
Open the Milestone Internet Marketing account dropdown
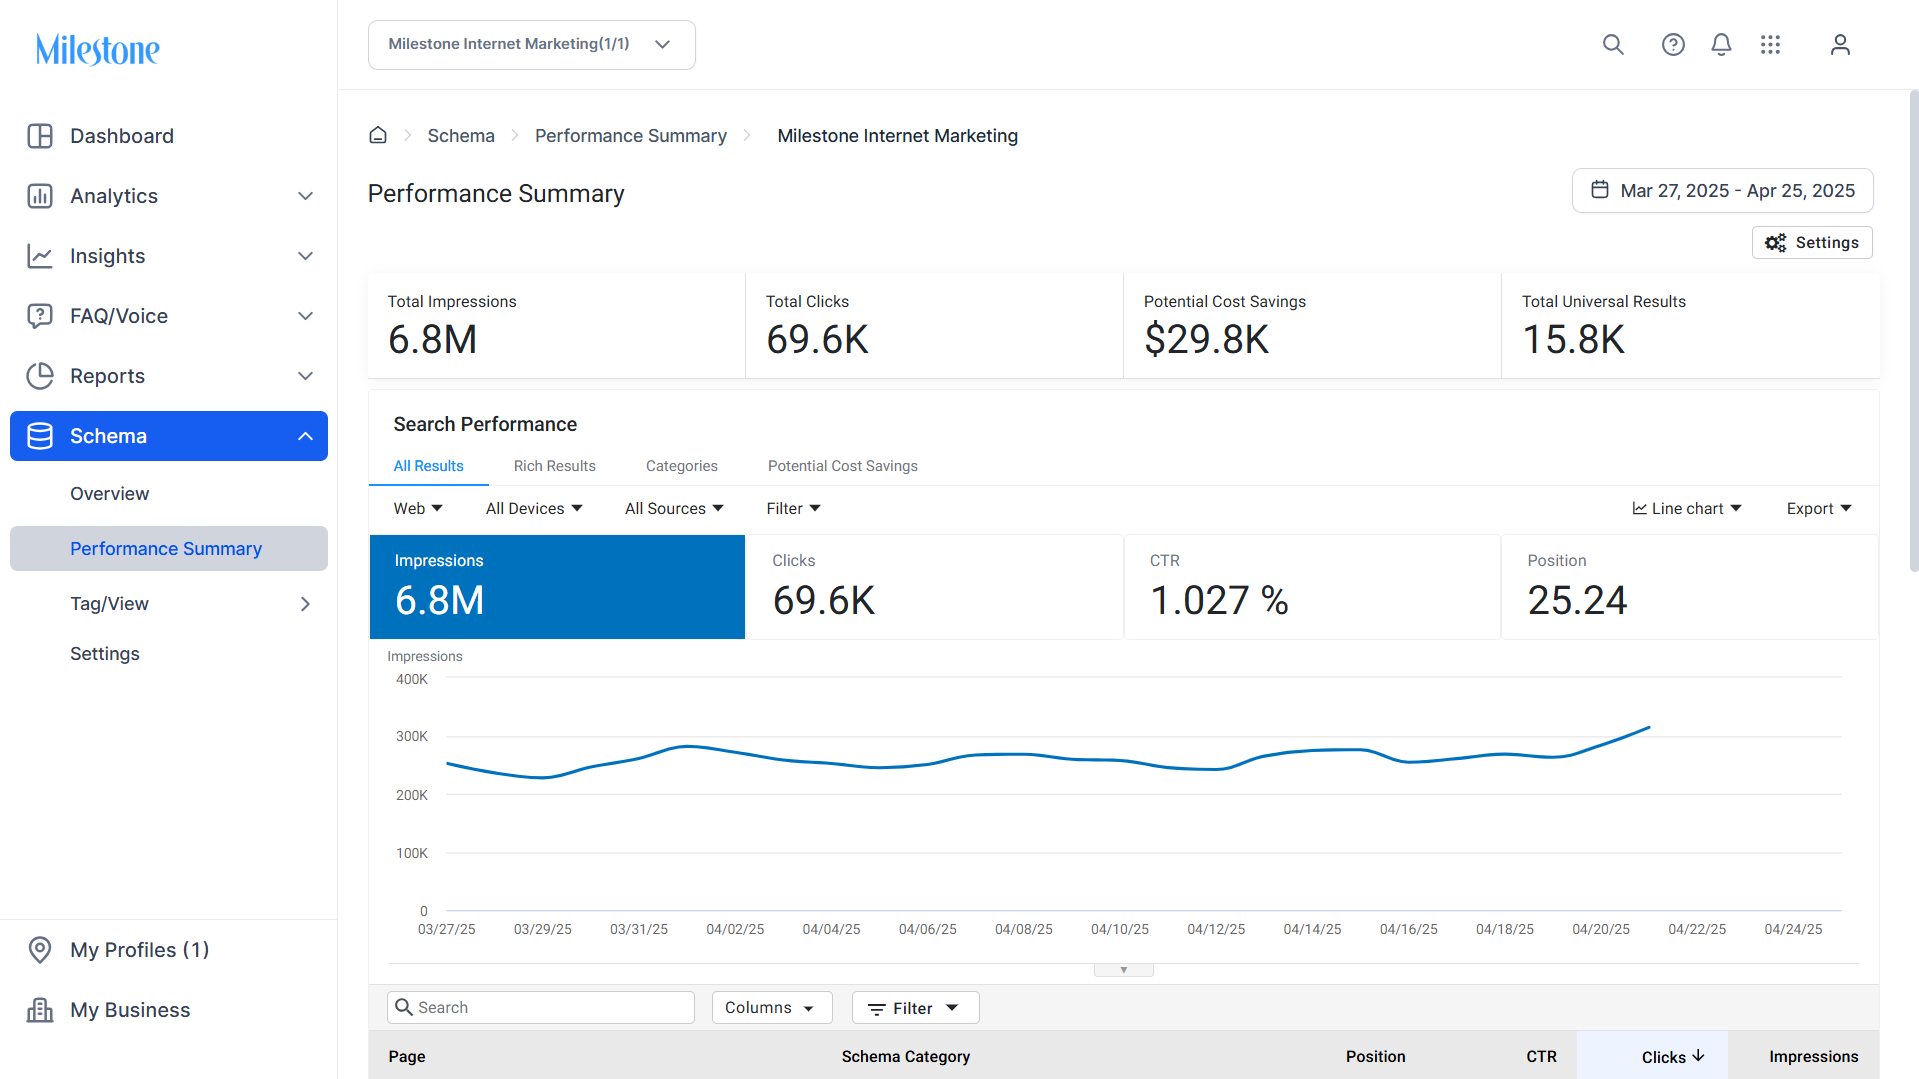click(x=532, y=45)
